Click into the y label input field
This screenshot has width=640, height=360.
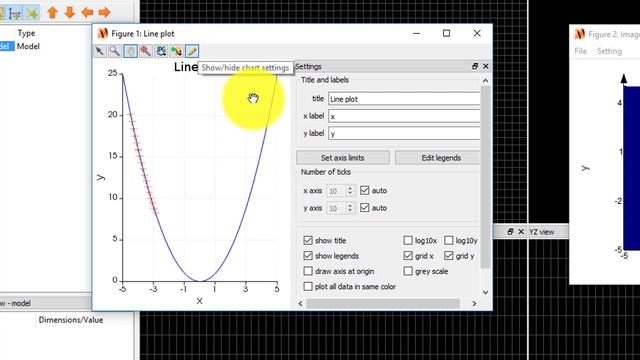(404, 133)
